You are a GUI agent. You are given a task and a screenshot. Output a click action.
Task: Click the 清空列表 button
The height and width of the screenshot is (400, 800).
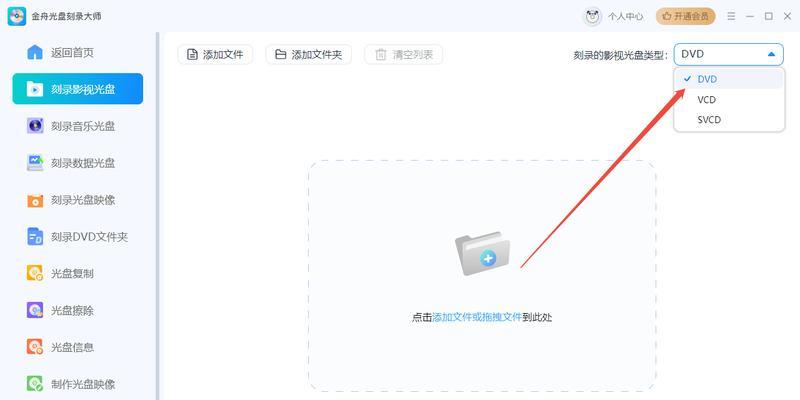point(404,55)
